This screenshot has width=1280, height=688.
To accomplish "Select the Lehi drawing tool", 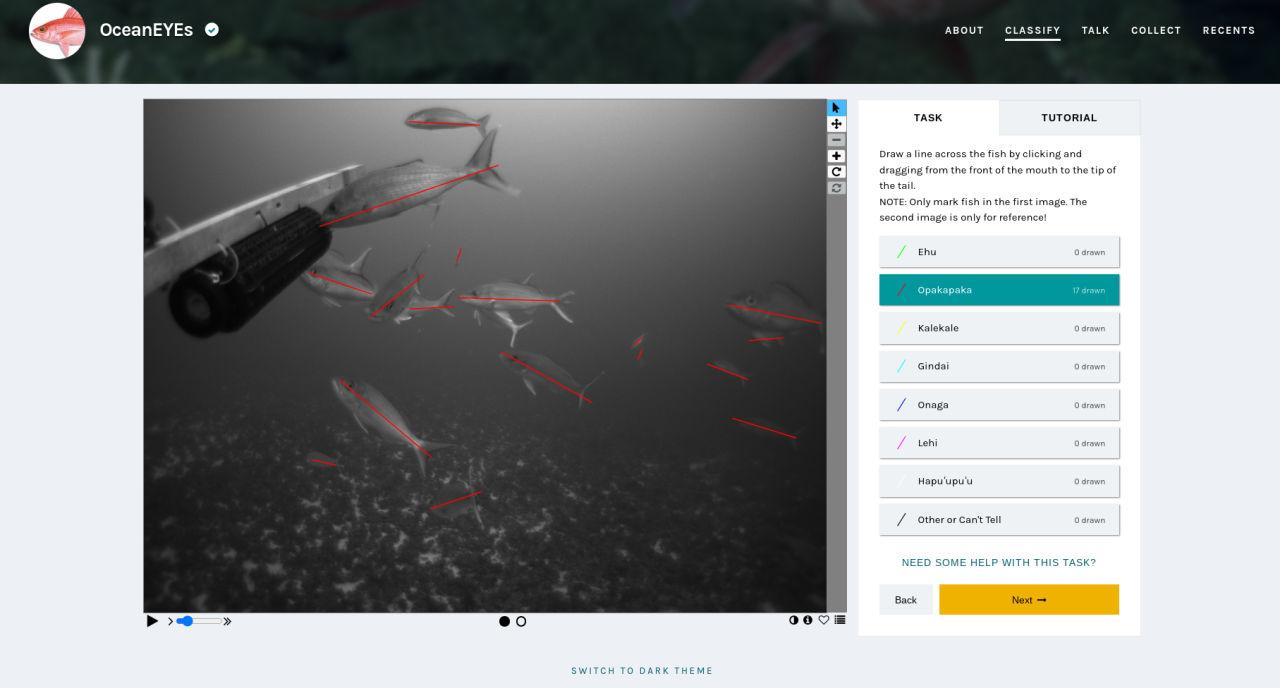I will click(999, 443).
